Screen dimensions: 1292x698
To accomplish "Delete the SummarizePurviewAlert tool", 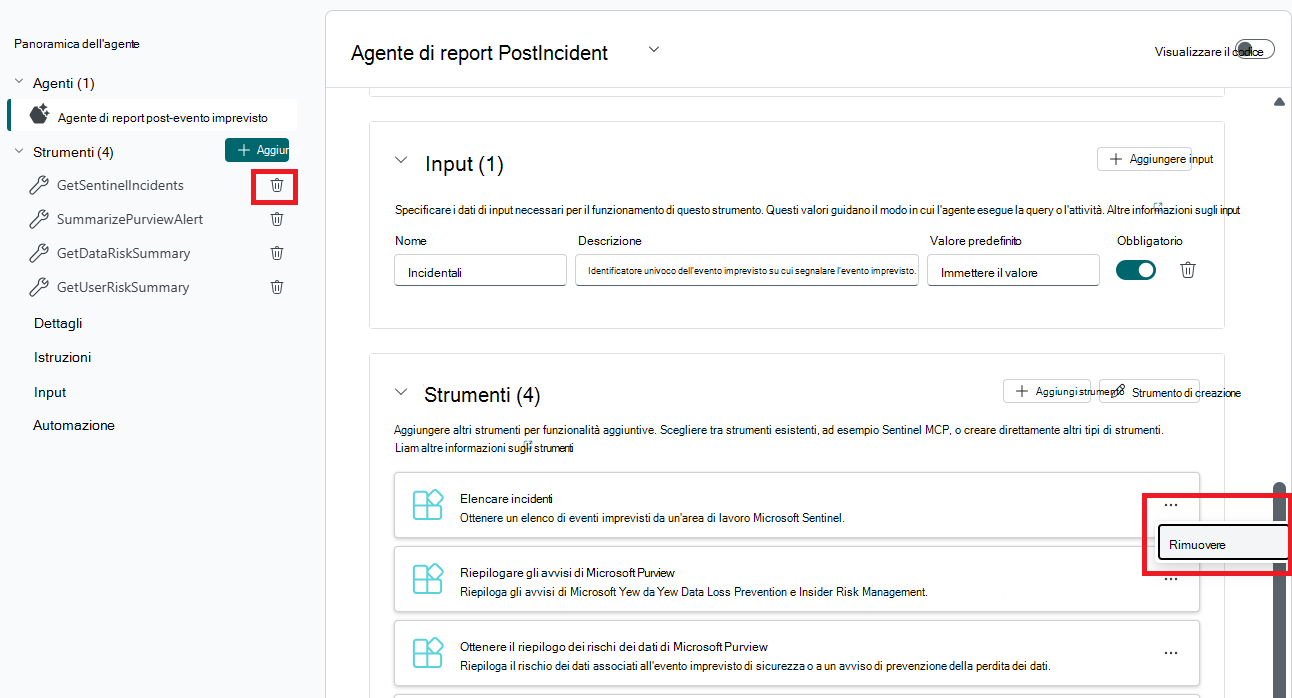I will (277, 219).
